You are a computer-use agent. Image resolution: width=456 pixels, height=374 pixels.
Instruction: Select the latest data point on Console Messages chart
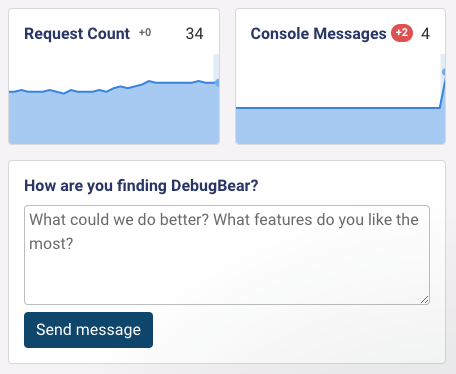(x=444, y=72)
